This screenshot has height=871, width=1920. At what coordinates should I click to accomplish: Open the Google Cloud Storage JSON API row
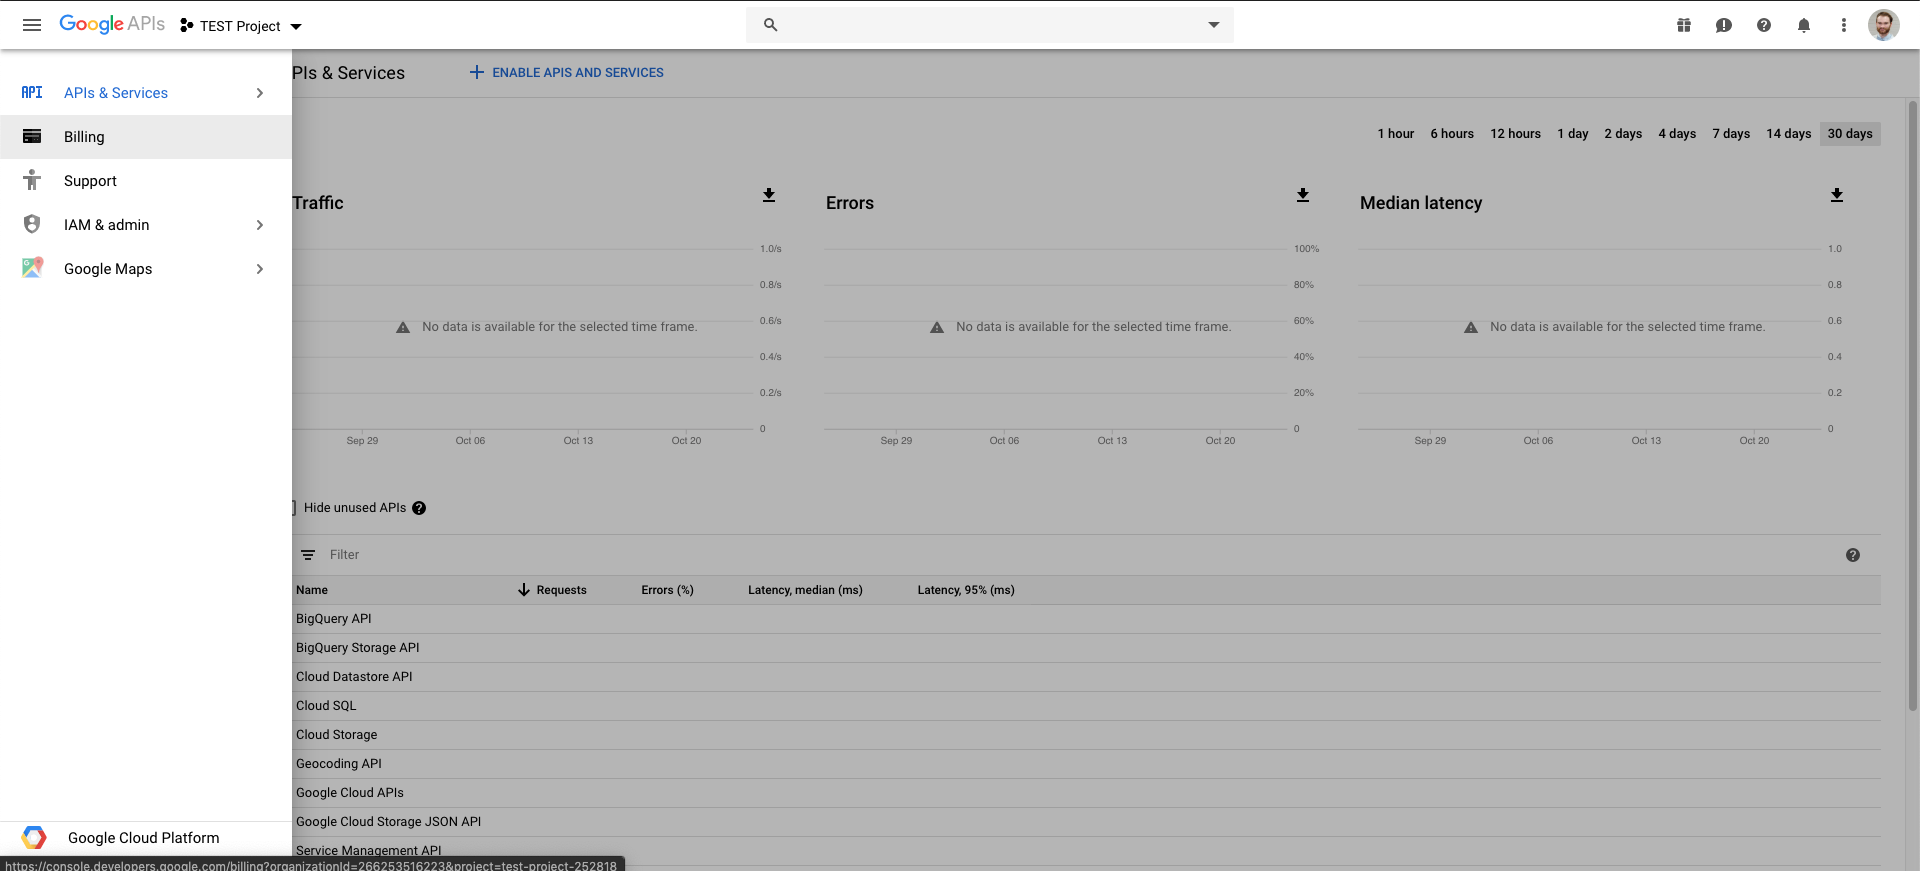(1086, 822)
